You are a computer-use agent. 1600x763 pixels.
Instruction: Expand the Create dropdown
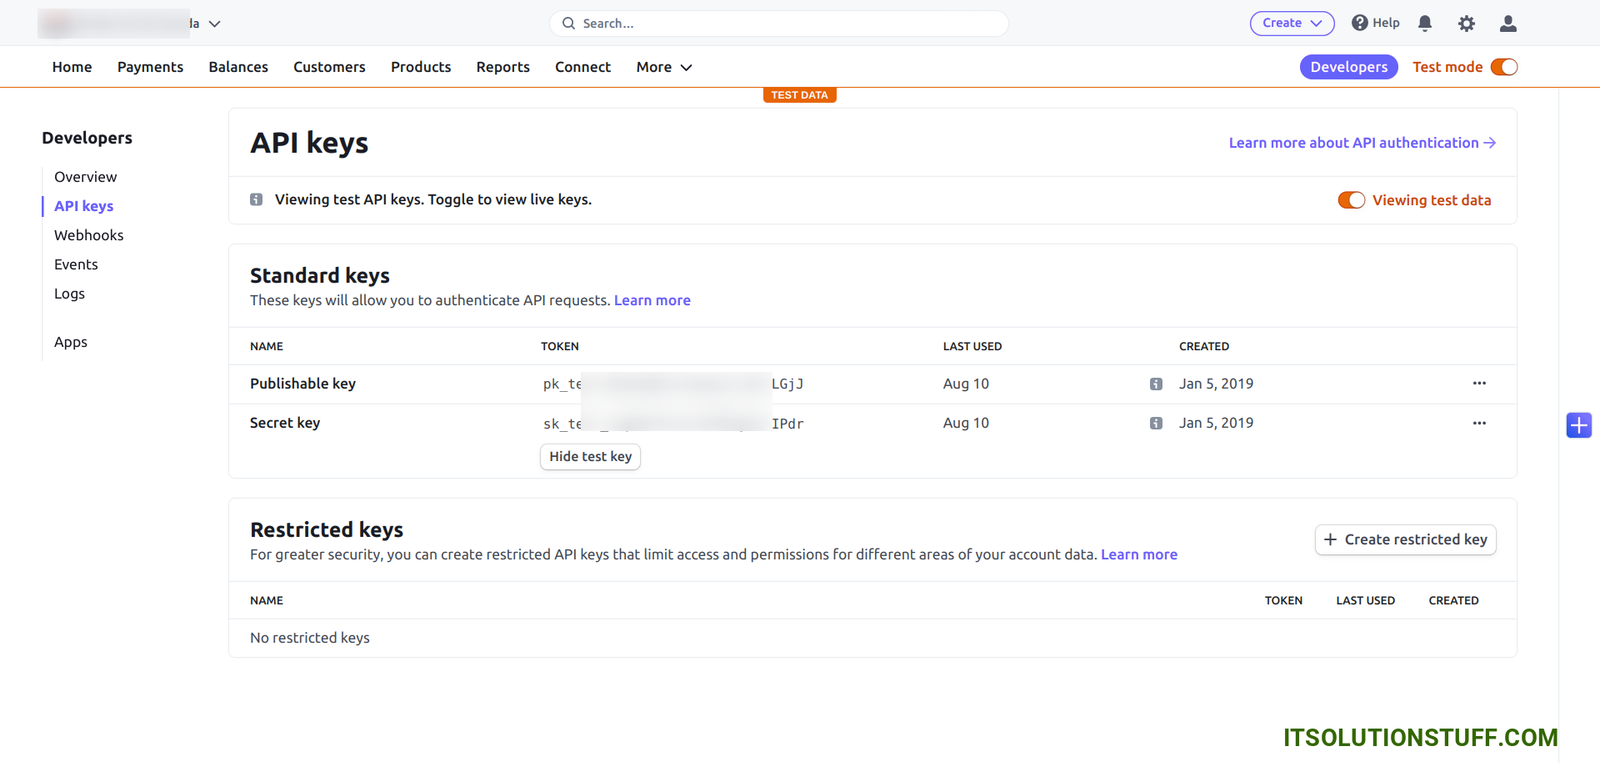click(x=1291, y=23)
